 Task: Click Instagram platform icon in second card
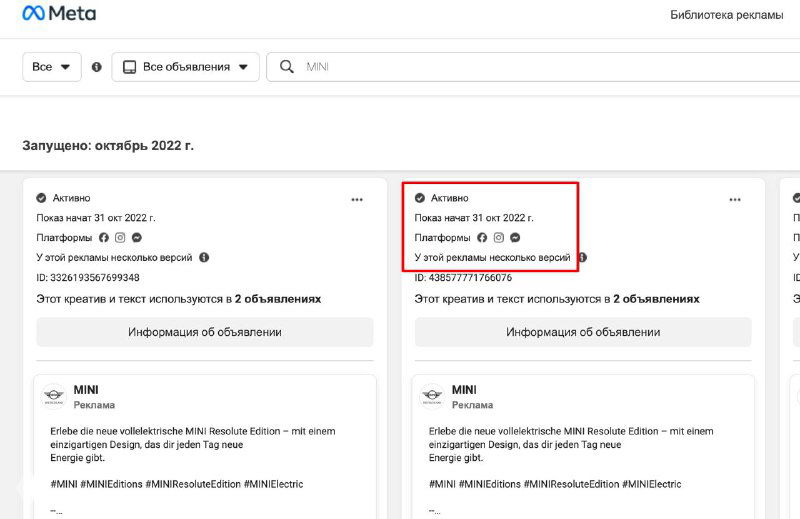[498, 238]
